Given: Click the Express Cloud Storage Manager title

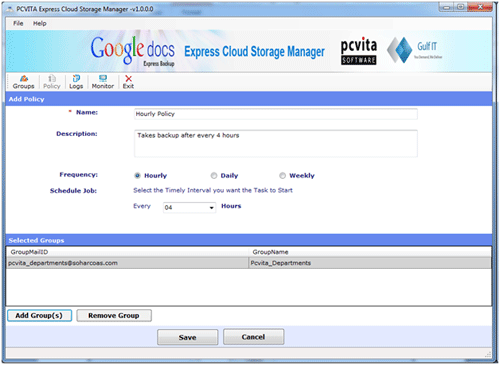Looking at the screenshot, I should click(x=254, y=51).
